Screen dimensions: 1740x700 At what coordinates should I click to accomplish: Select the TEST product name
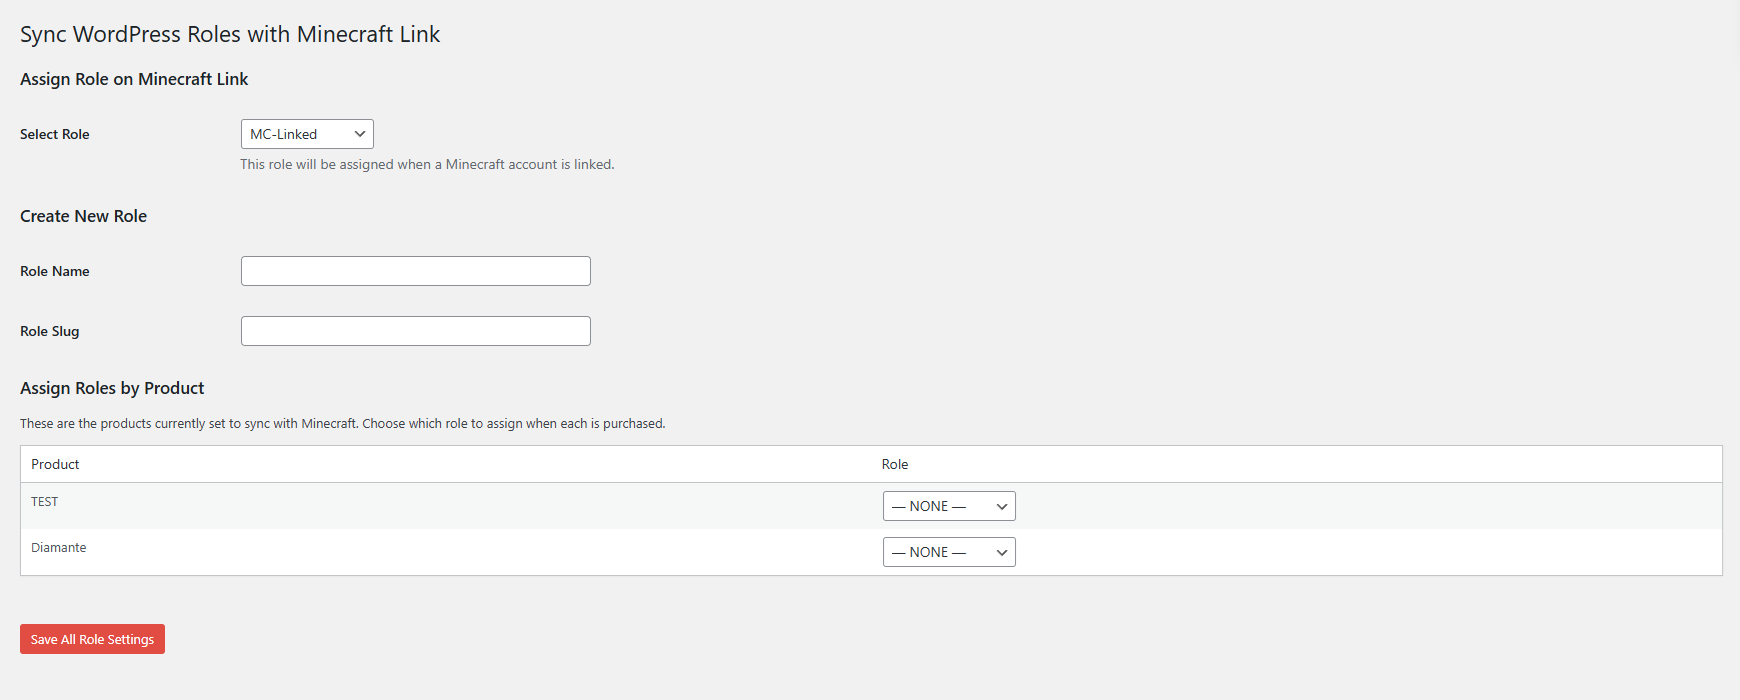click(45, 502)
